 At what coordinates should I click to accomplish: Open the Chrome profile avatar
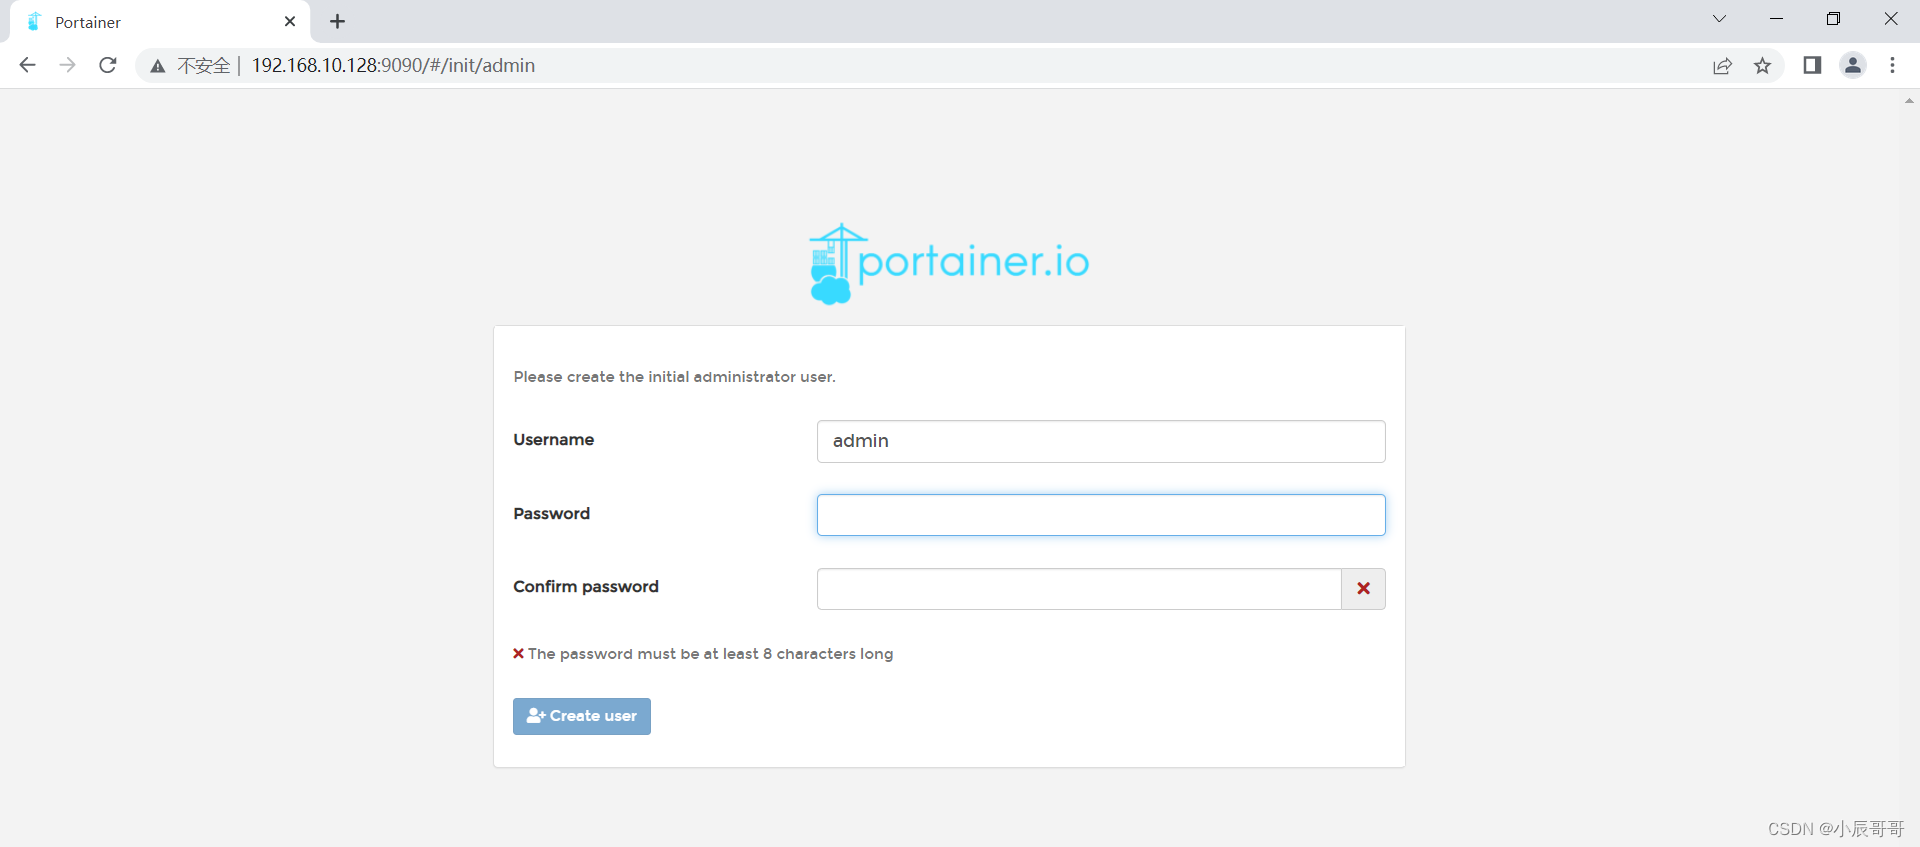[x=1853, y=65]
